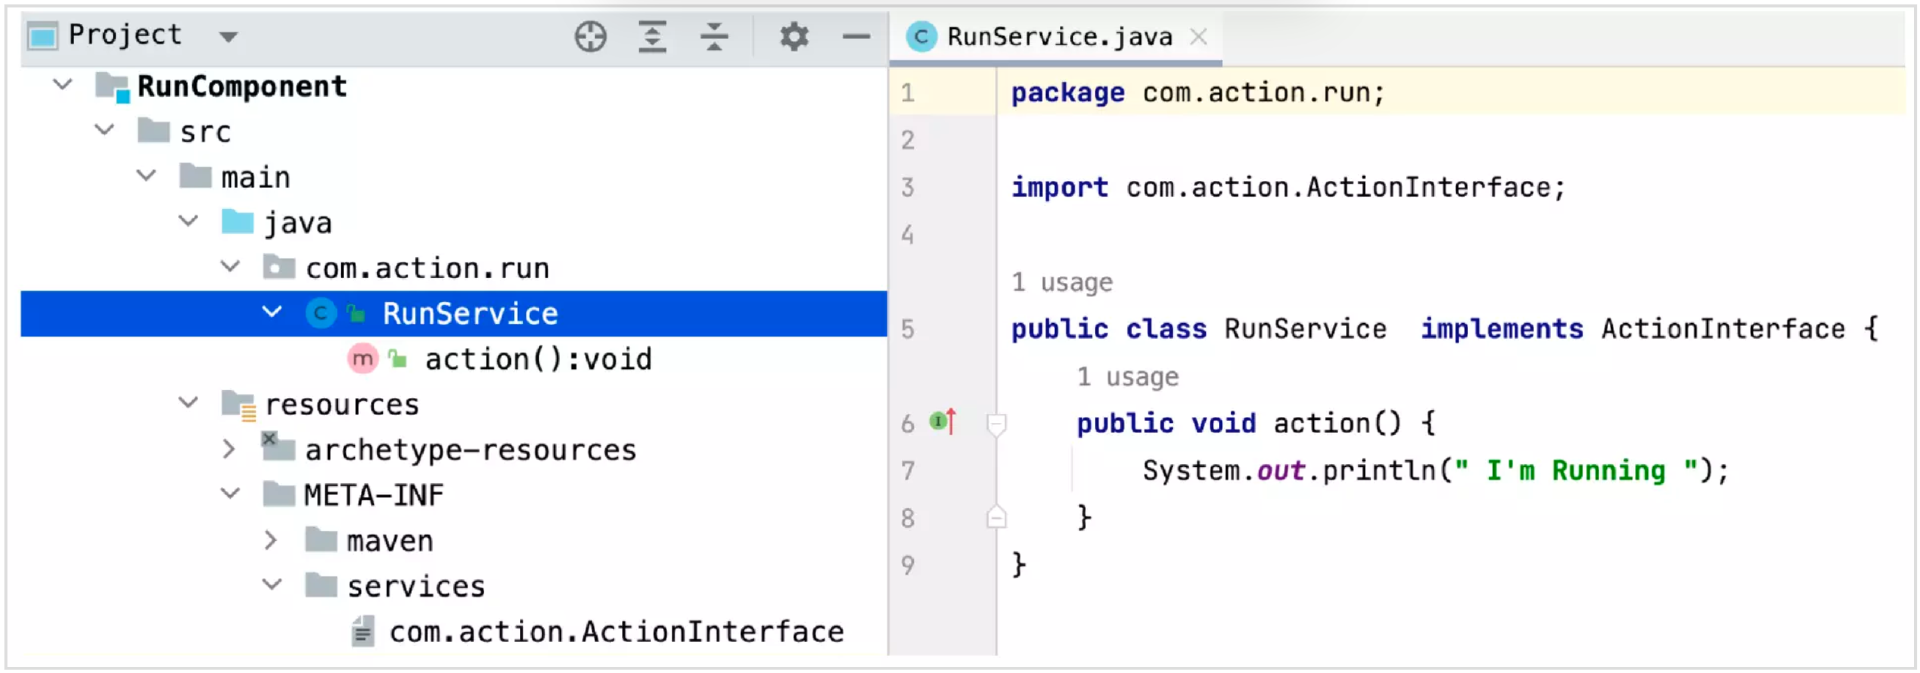Image resolution: width=1920 pixels, height=673 pixels.
Task: Collapse the src folder
Action: pos(105,130)
